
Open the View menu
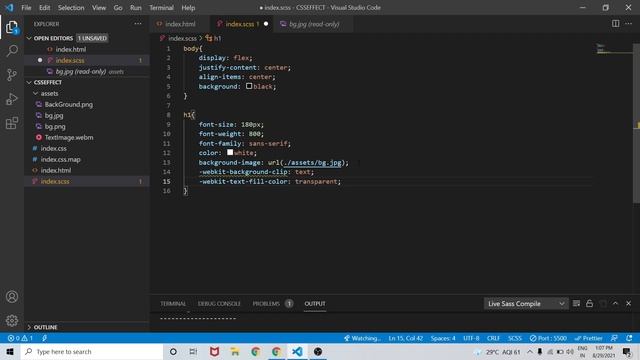click(99, 8)
